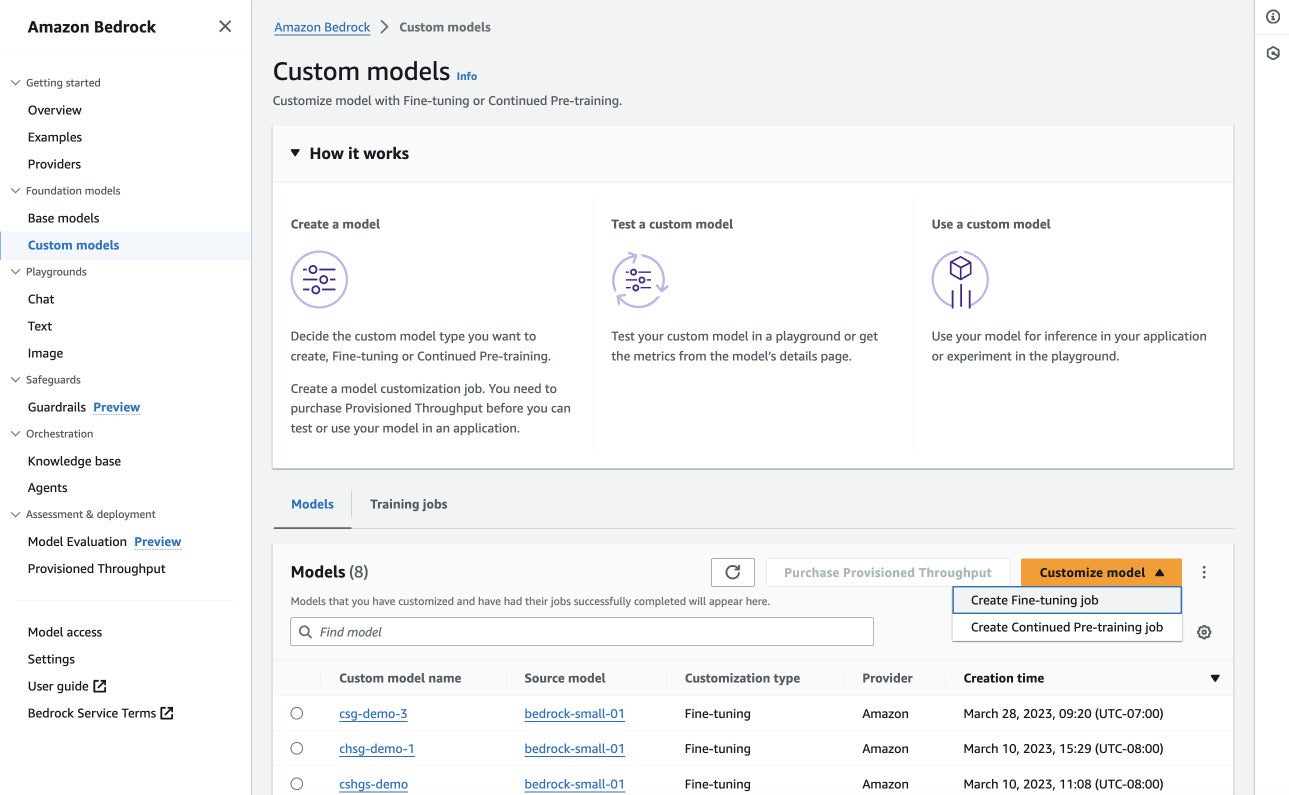Click the Use a custom model cube icon

[x=960, y=280]
